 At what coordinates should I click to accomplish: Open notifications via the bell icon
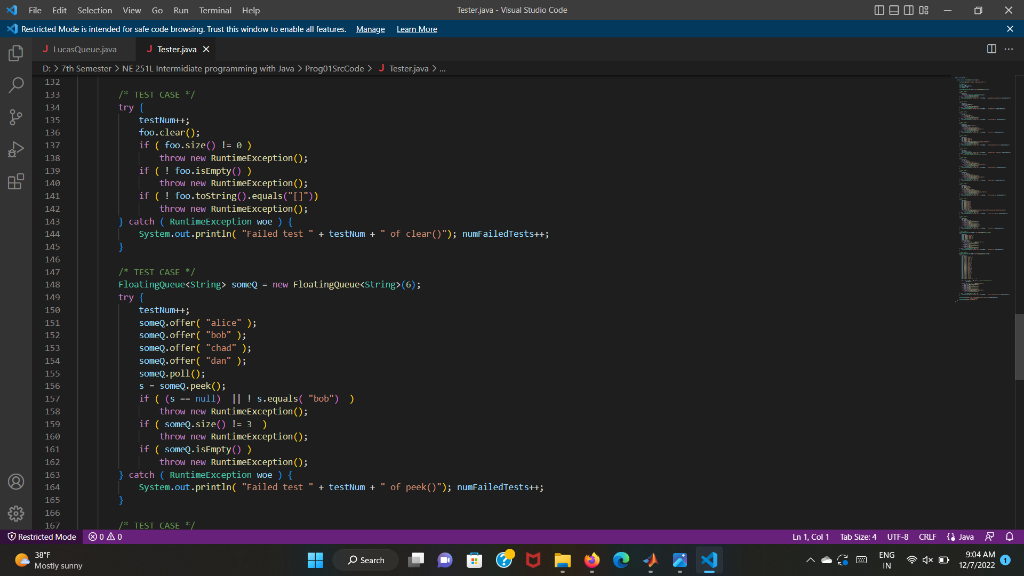pyautogui.click(x=1010, y=537)
